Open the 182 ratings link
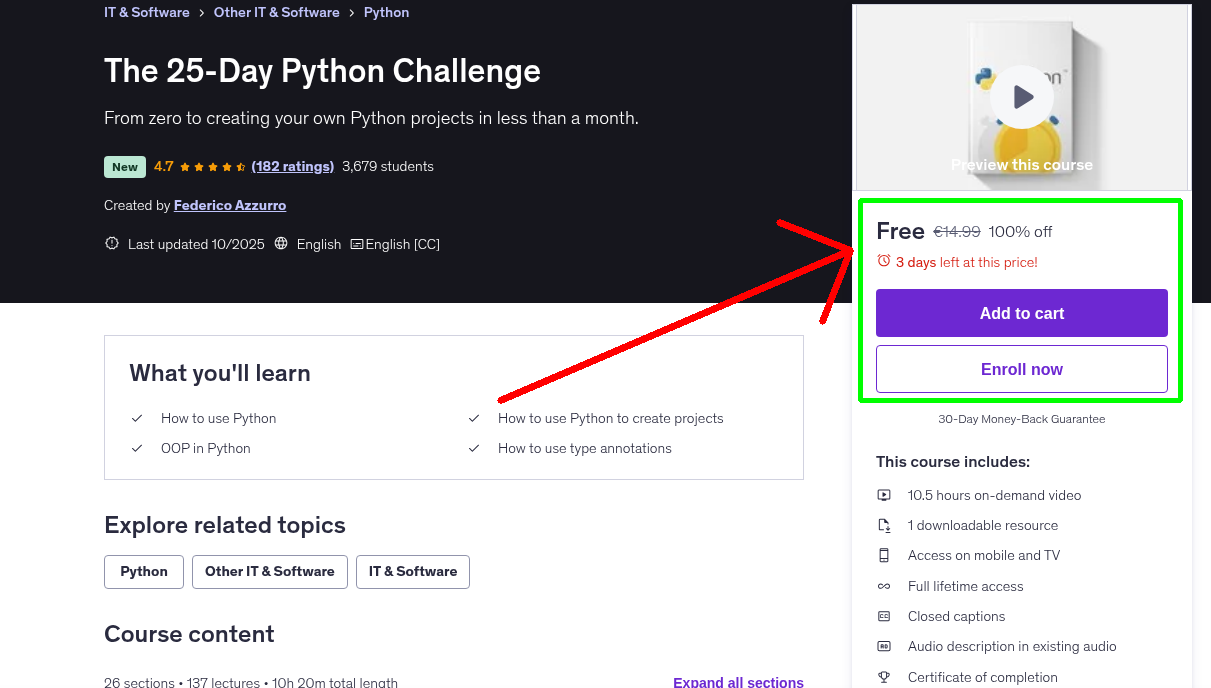1211x688 pixels. pos(292,166)
